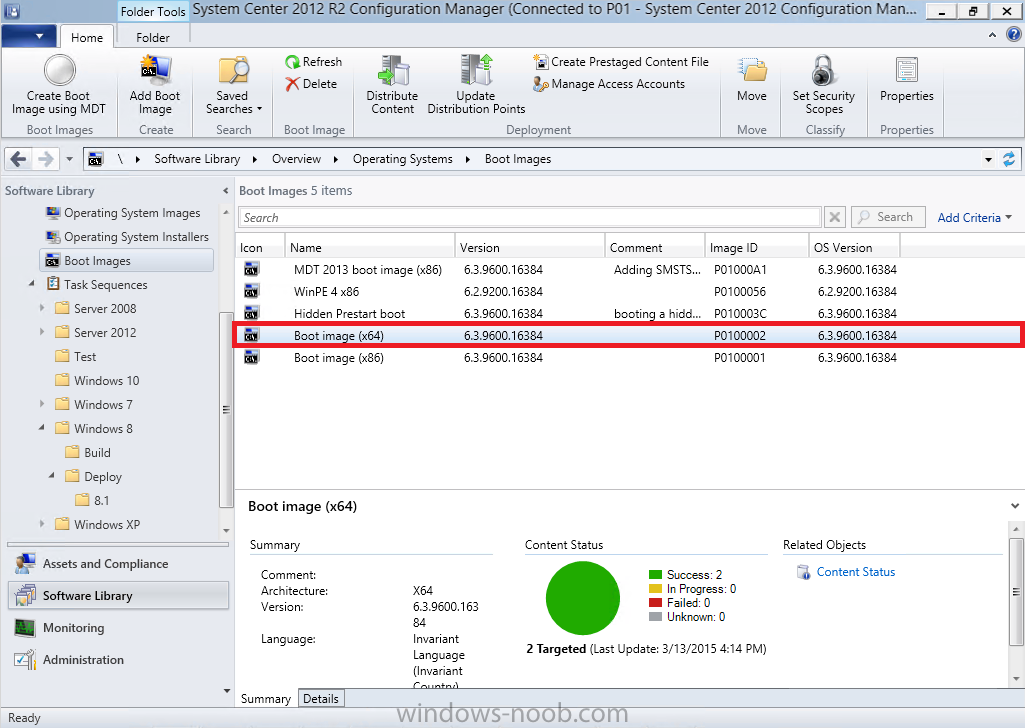Screen dimensions: 1025x728
Task: Click Boot Images in the breadcrumb
Action: [x=518, y=159]
